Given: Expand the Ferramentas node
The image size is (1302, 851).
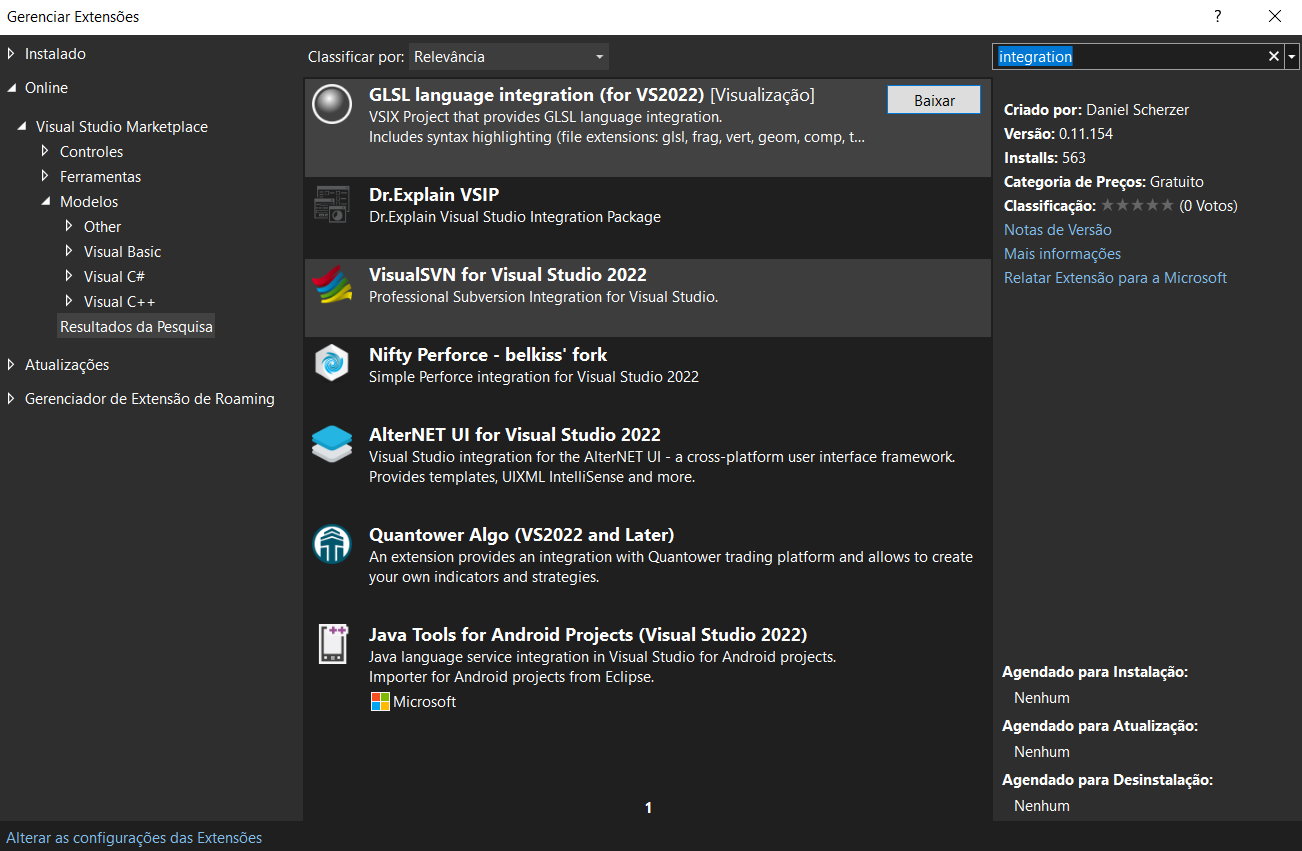Looking at the screenshot, I should click(x=45, y=177).
